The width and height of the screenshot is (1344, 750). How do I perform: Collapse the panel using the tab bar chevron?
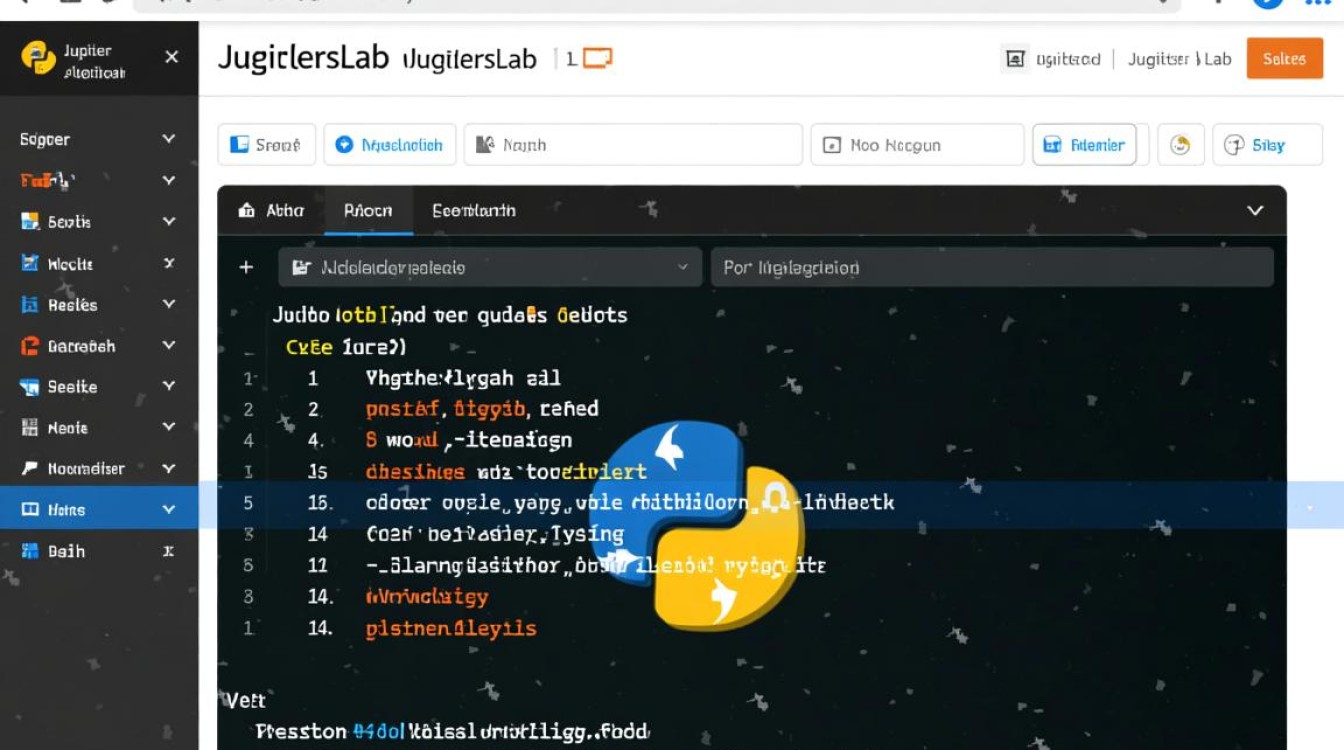[x=1255, y=211]
